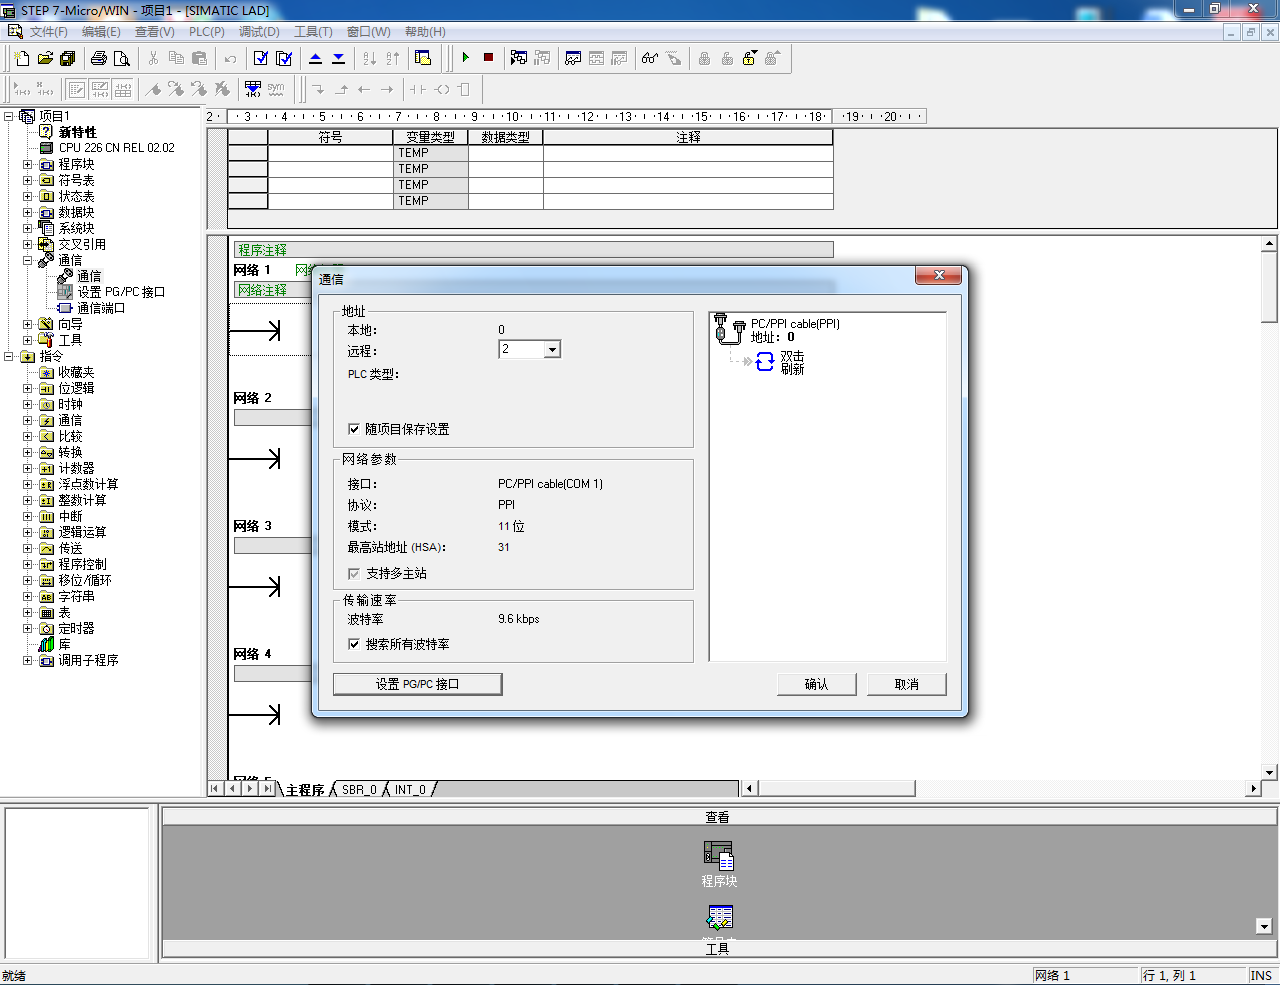Collapse the 指令 root node
This screenshot has height=985, width=1280.
pos(9,356)
